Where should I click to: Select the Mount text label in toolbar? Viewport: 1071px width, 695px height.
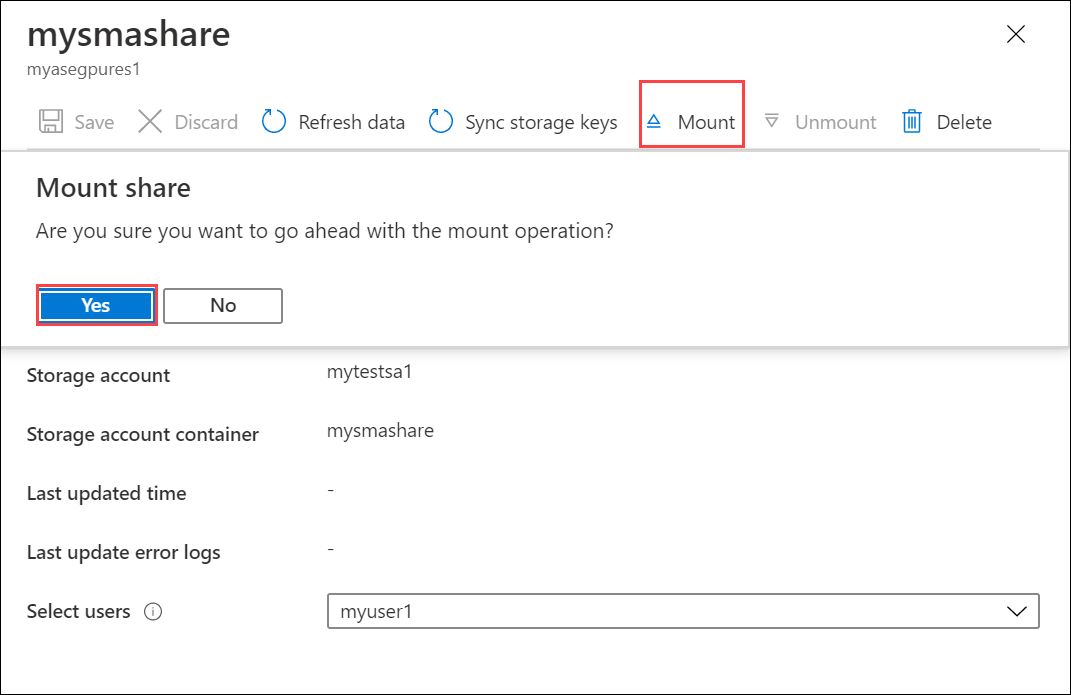click(706, 122)
